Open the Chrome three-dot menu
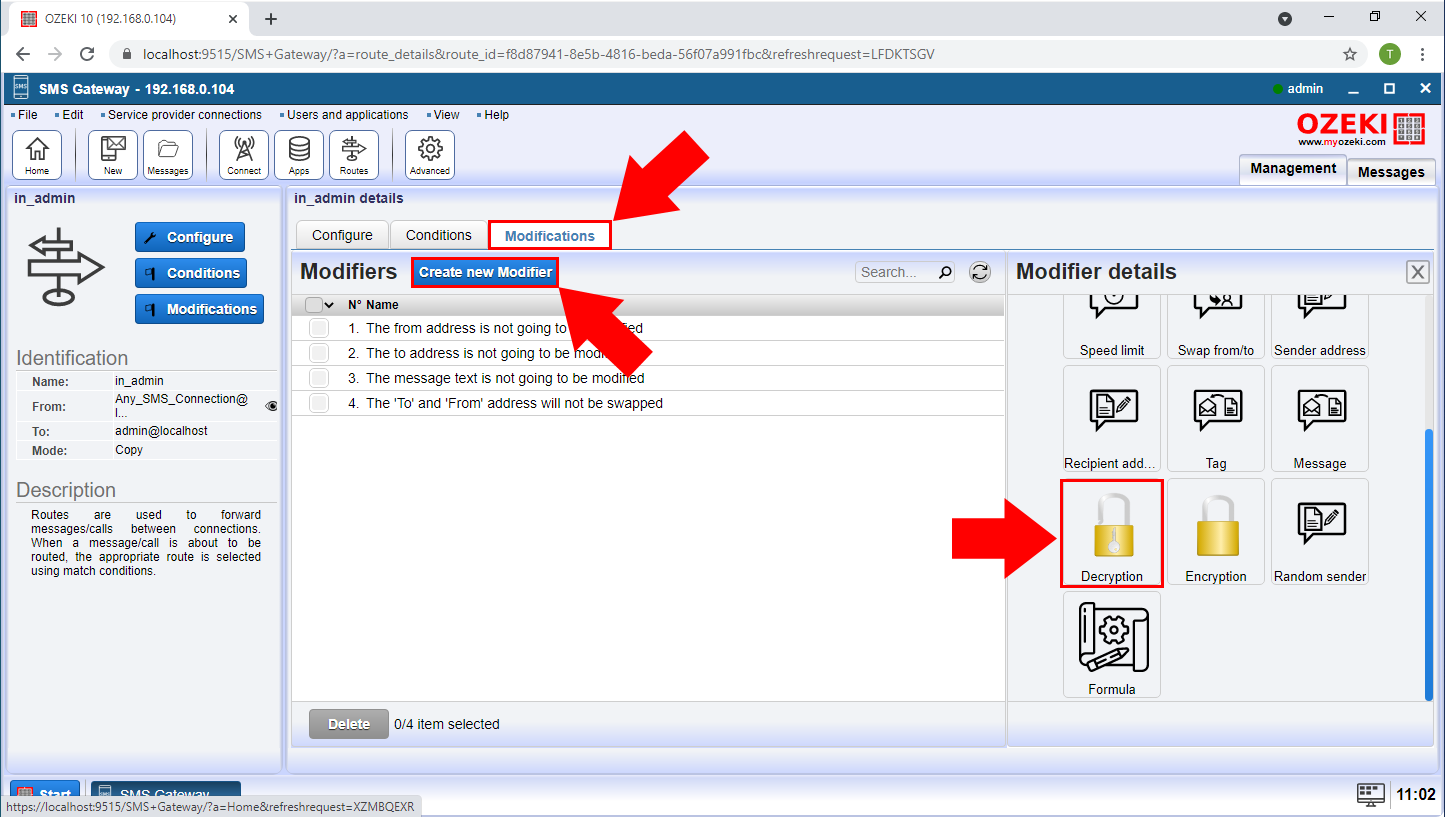The image size is (1445, 817). click(x=1422, y=54)
